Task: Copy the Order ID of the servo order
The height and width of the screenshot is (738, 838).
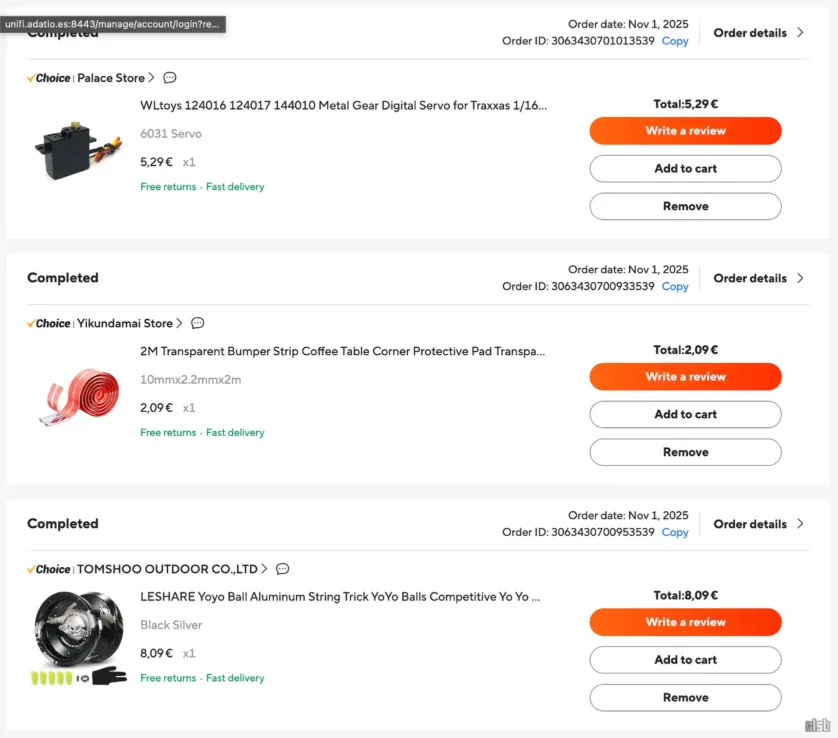Action: (x=674, y=41)
